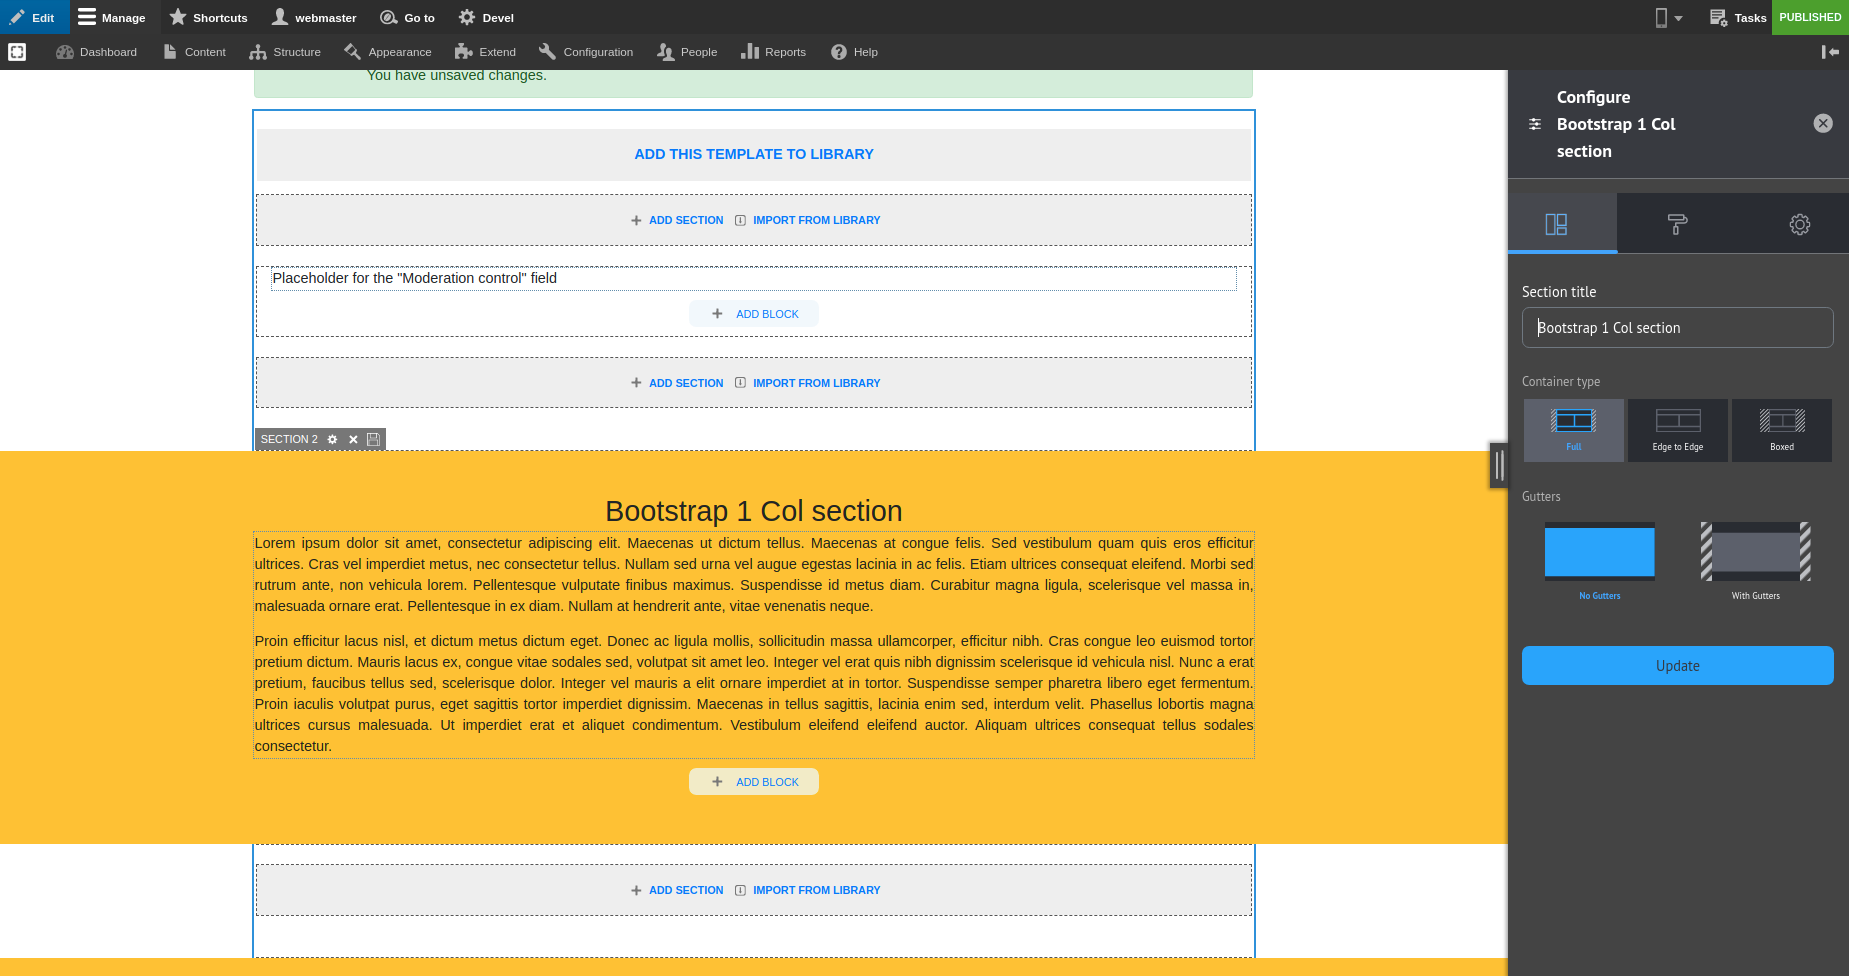The image size is (1849, 976).
Task: Select the Edge to Edge container type
Action: (1677, 430)
